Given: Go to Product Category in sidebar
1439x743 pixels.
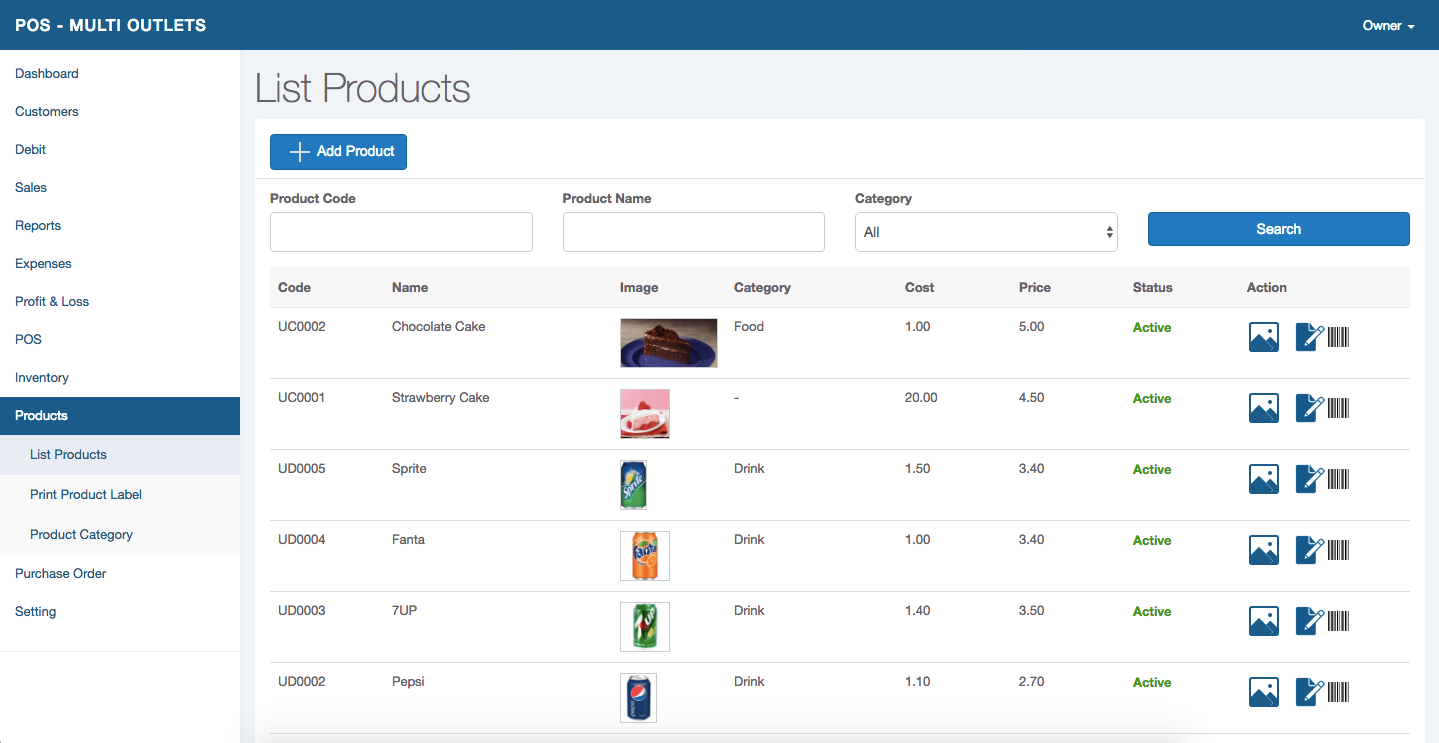Looking at the screenshot, I should tap(82, 535).
